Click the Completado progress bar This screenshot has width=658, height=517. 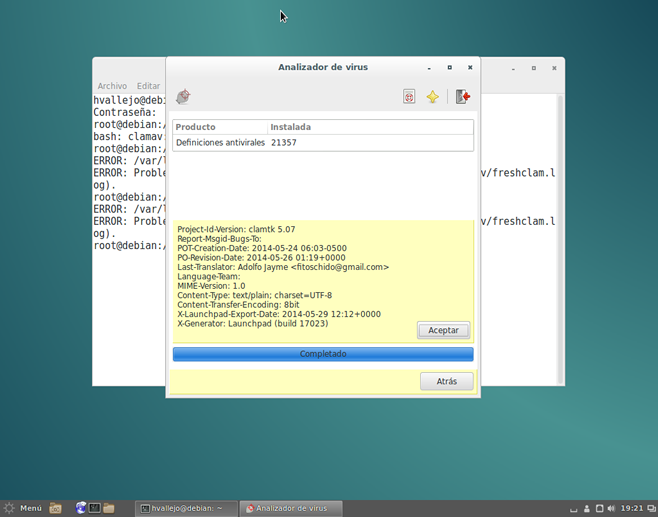click(x=322, y=354)
